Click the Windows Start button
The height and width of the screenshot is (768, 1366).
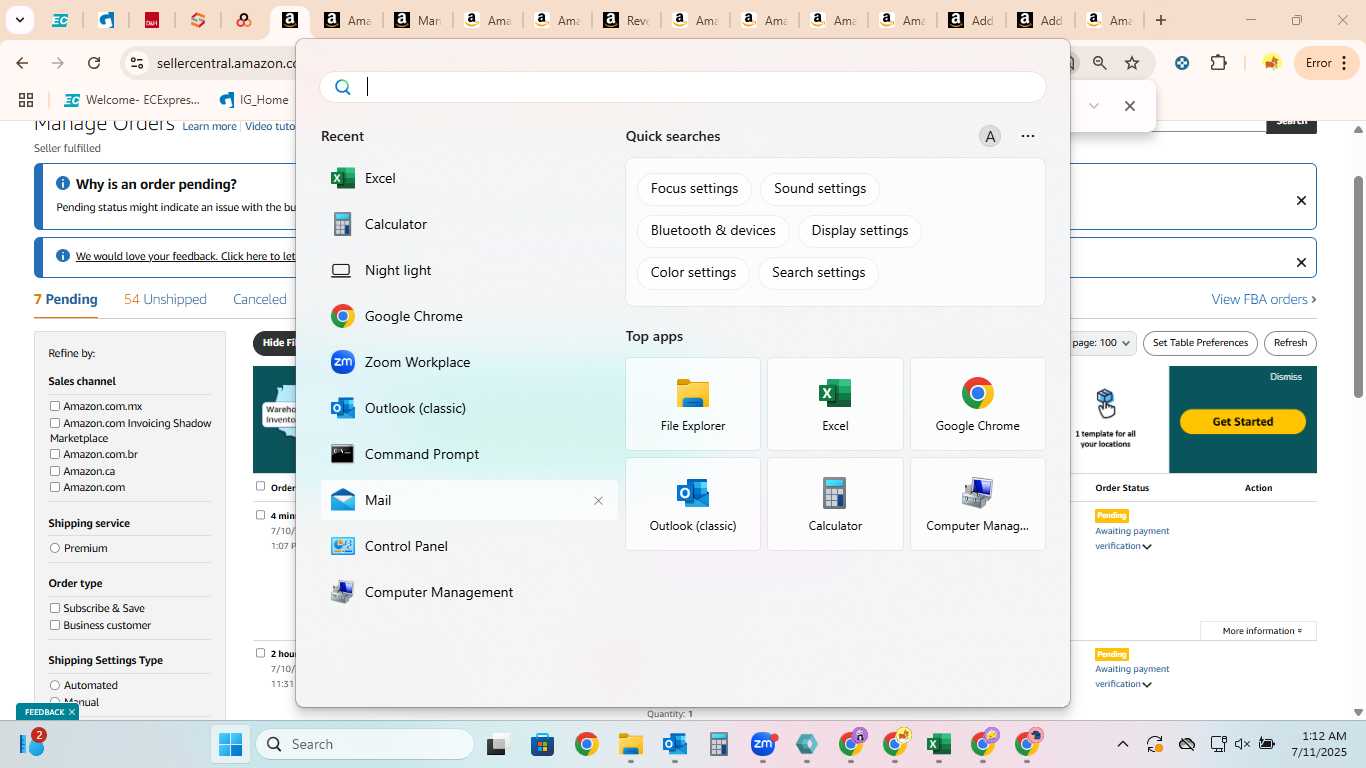(231, 744)
